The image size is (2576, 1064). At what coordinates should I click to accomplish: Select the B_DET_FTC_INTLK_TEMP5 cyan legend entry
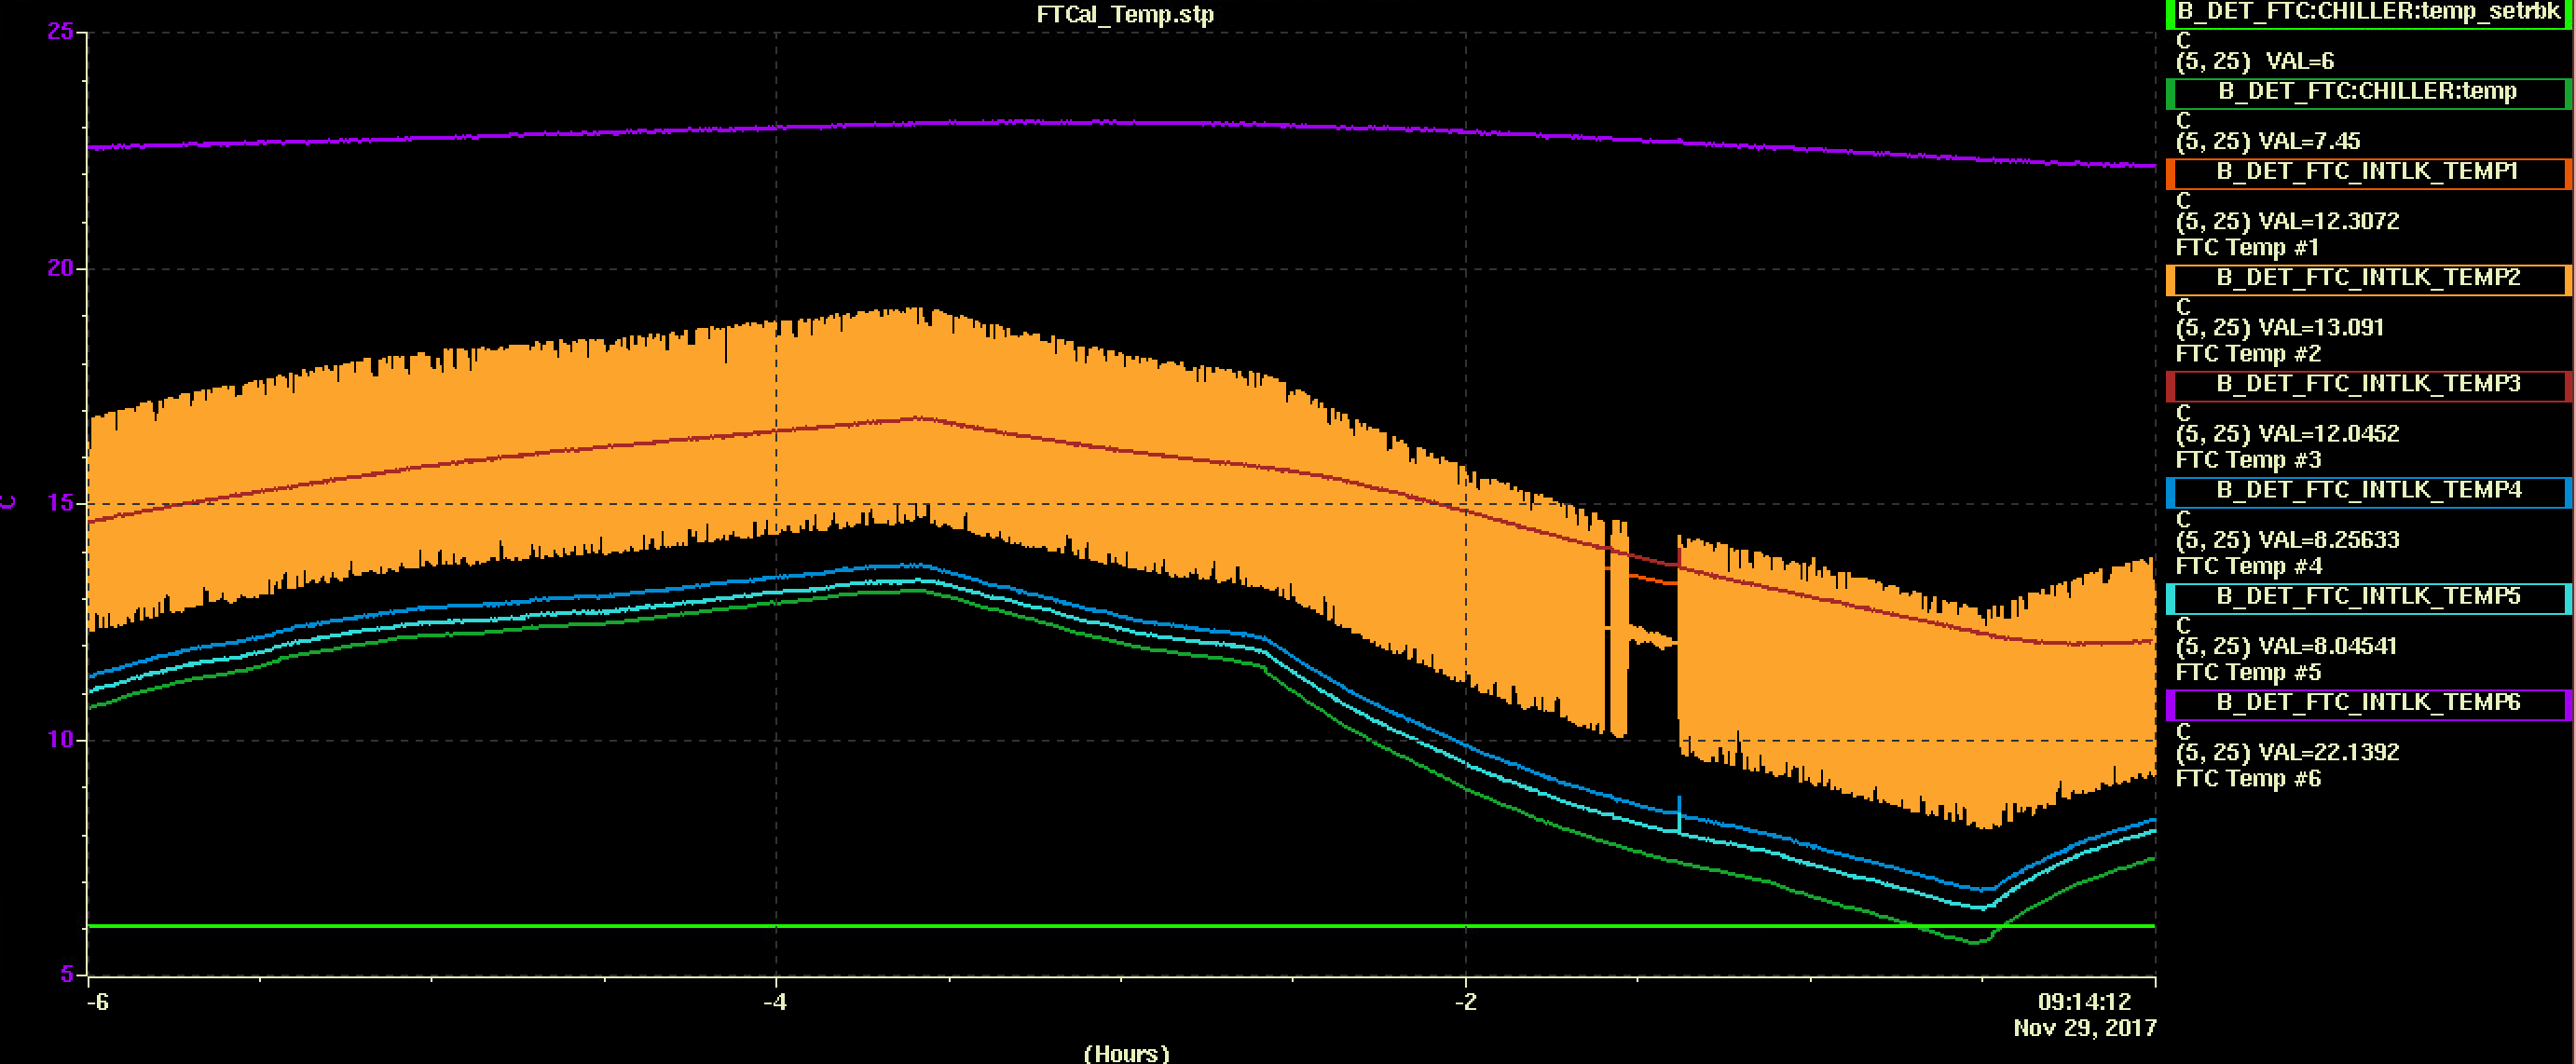[x=2368, y=597]
